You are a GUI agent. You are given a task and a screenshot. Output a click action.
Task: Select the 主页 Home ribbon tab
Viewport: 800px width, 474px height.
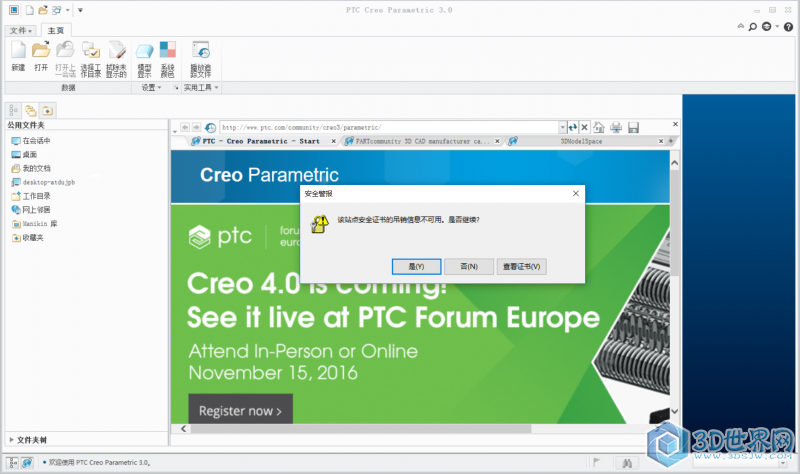click(56, 31)
